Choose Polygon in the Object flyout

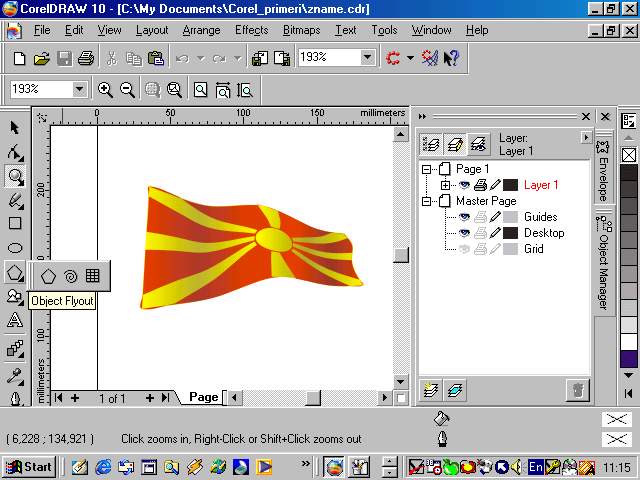pyautogui.click(x=48, y=276)
